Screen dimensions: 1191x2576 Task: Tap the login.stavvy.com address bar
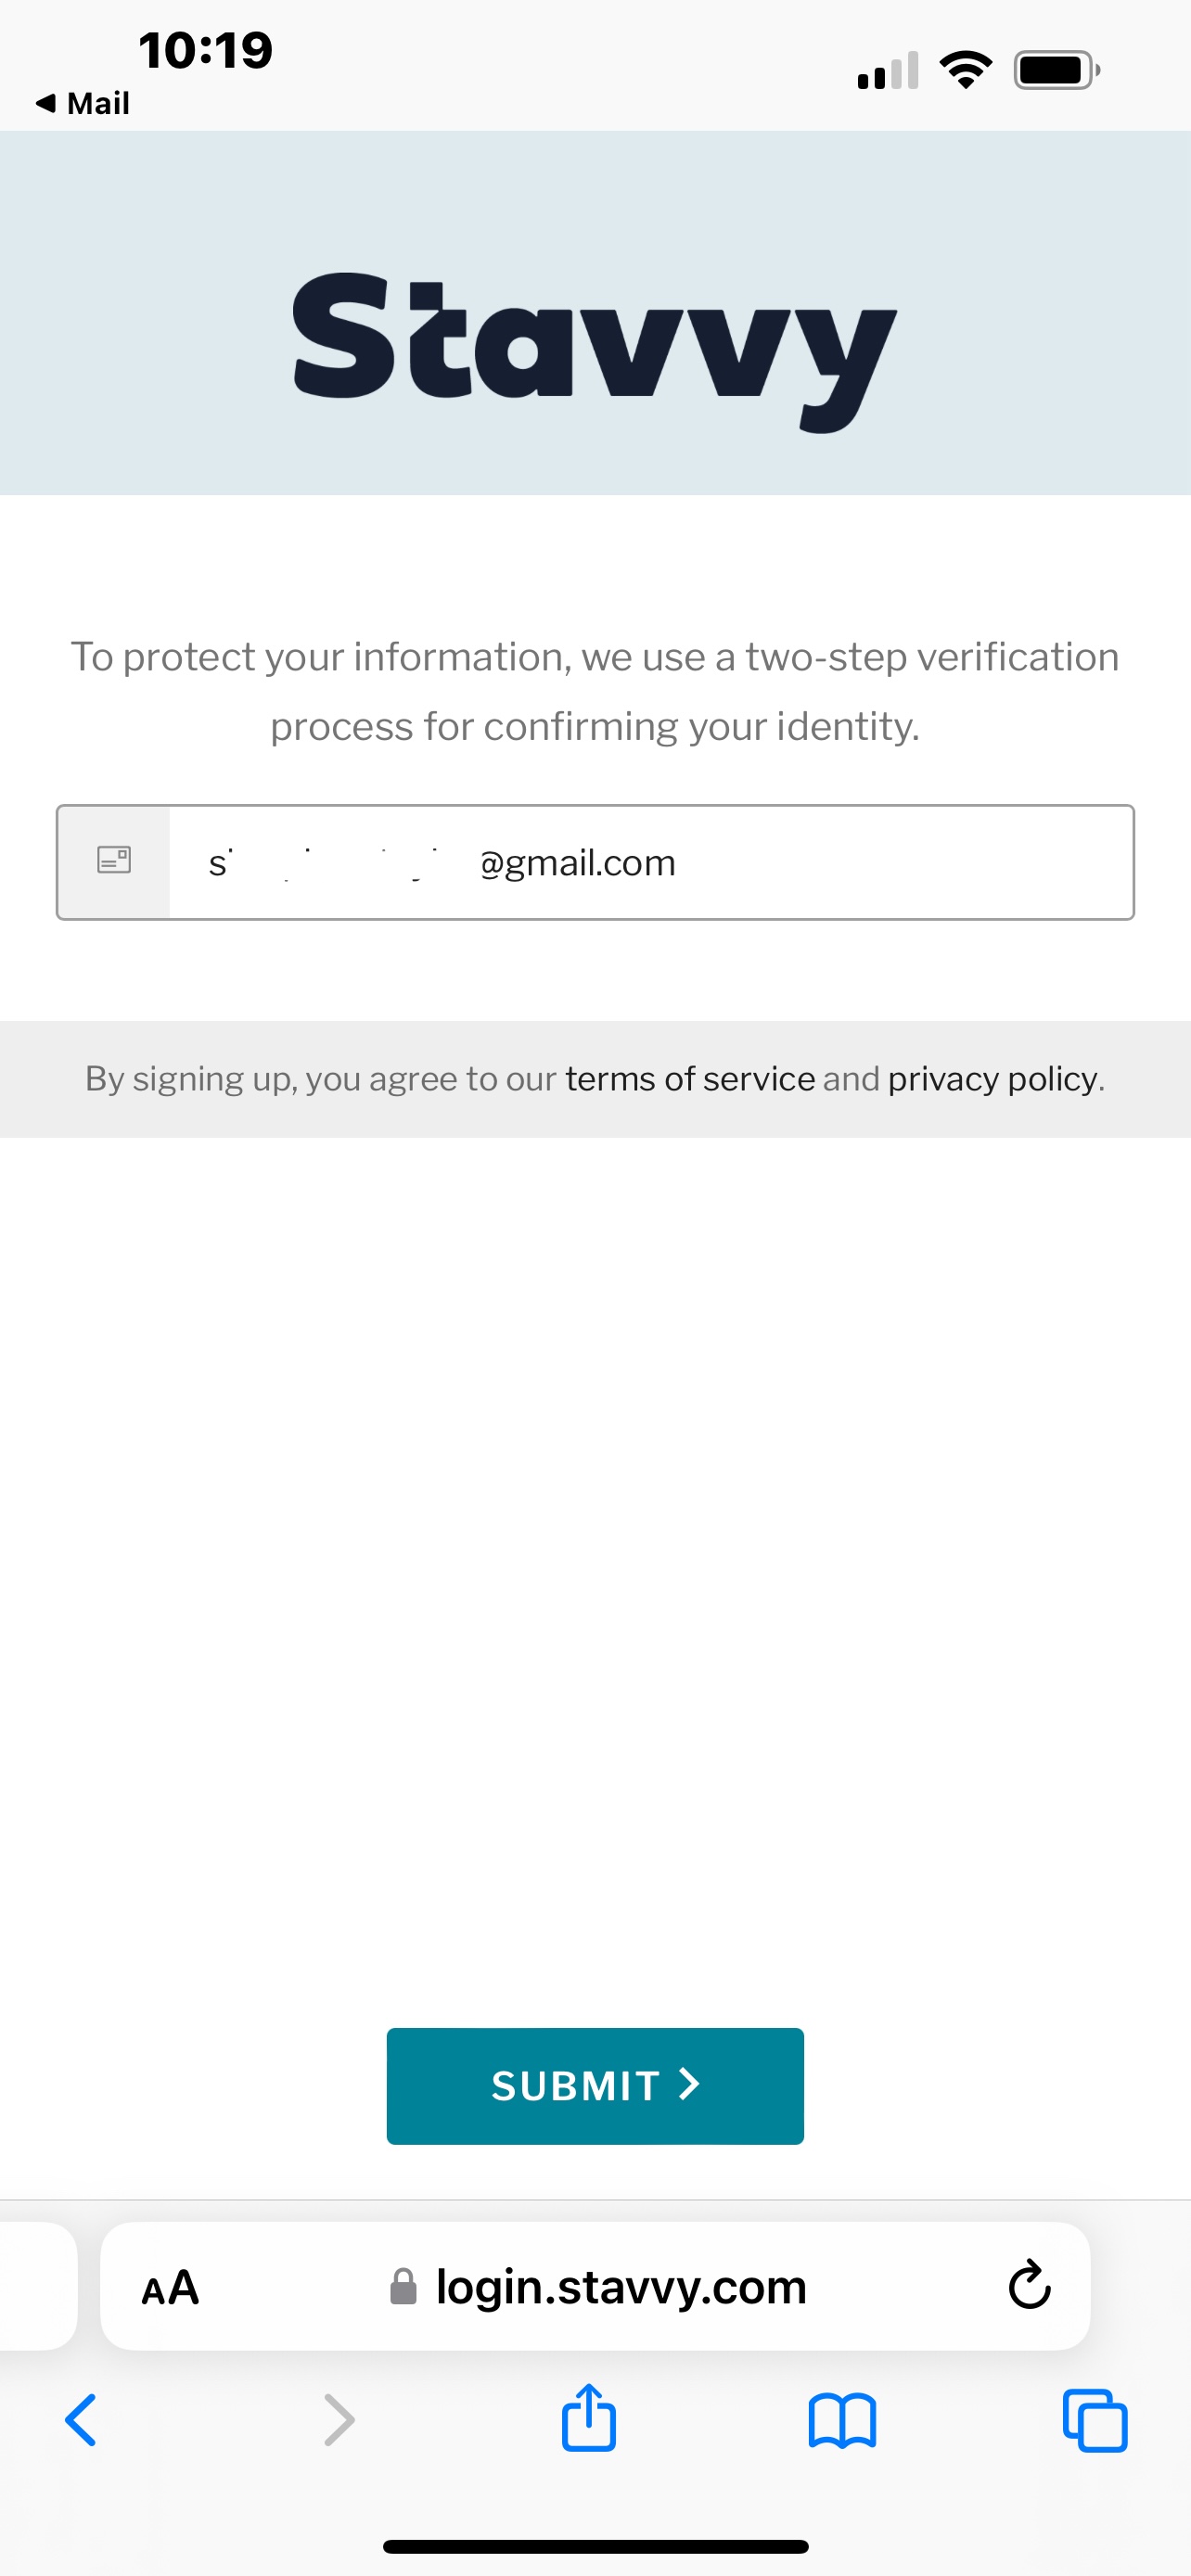pyautogui.click(x=595, y=2286)
